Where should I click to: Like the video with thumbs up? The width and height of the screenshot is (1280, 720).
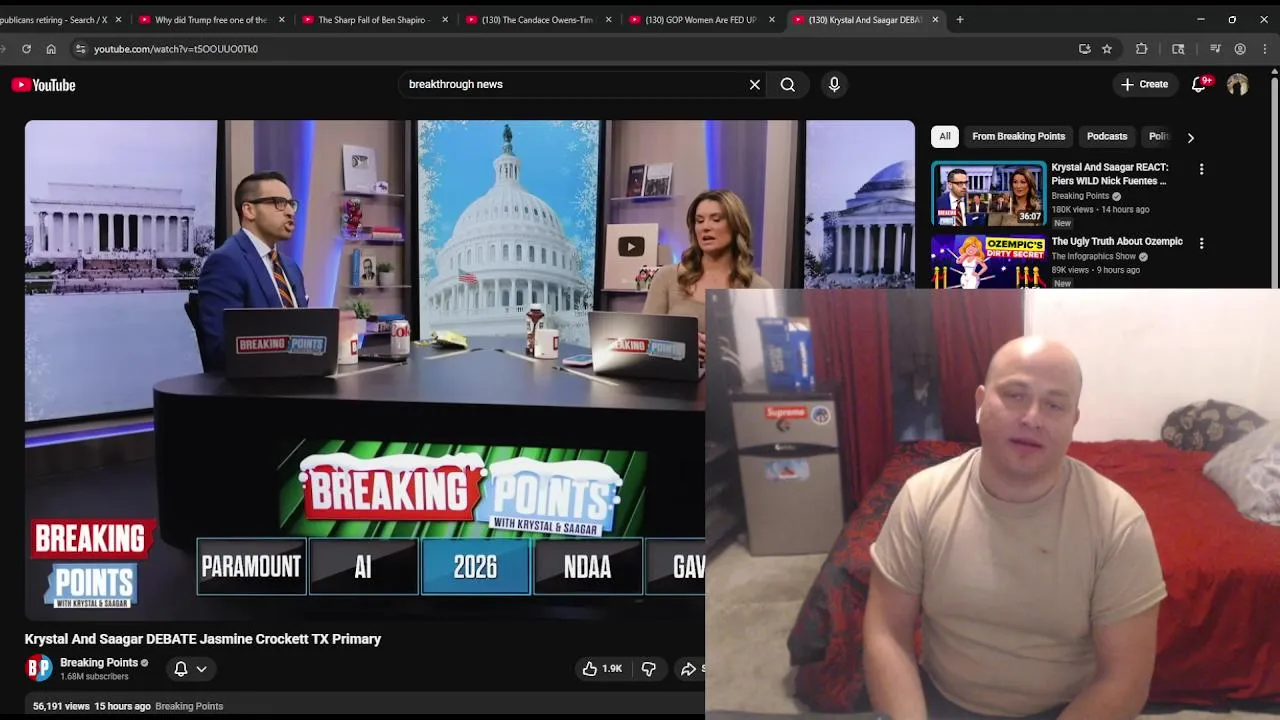(602, 669)
